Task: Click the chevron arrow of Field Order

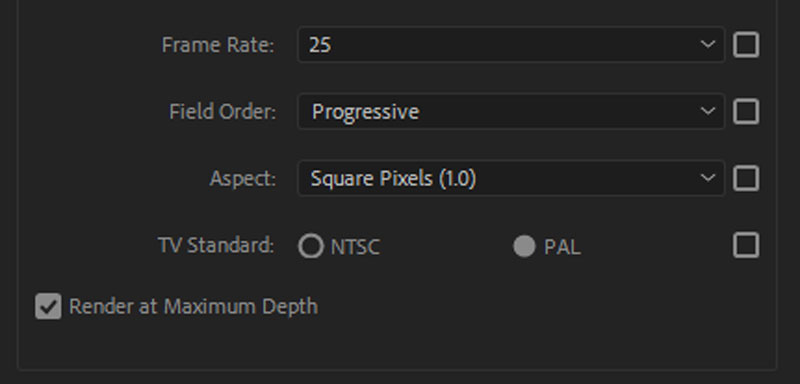Action: point(708,111)
